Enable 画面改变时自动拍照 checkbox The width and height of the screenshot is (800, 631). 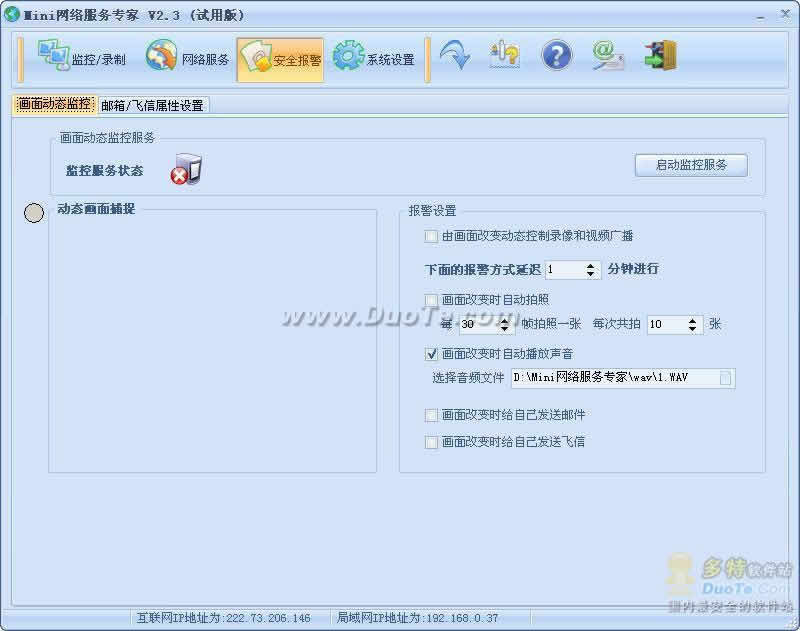coord(431,300)
